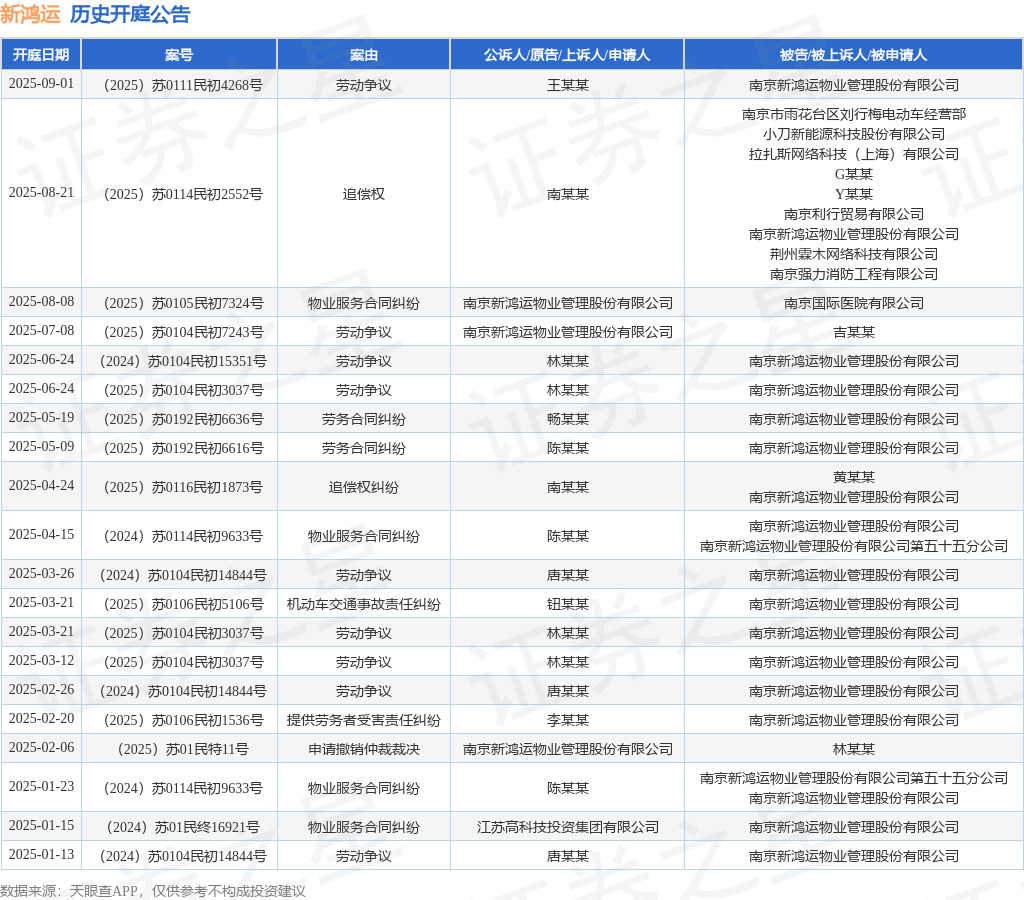The width and height of the screenshot is (1024, 900).
Task: Select the date 2025-01-23
Action: pyautogui.click(x=41, y=786)
